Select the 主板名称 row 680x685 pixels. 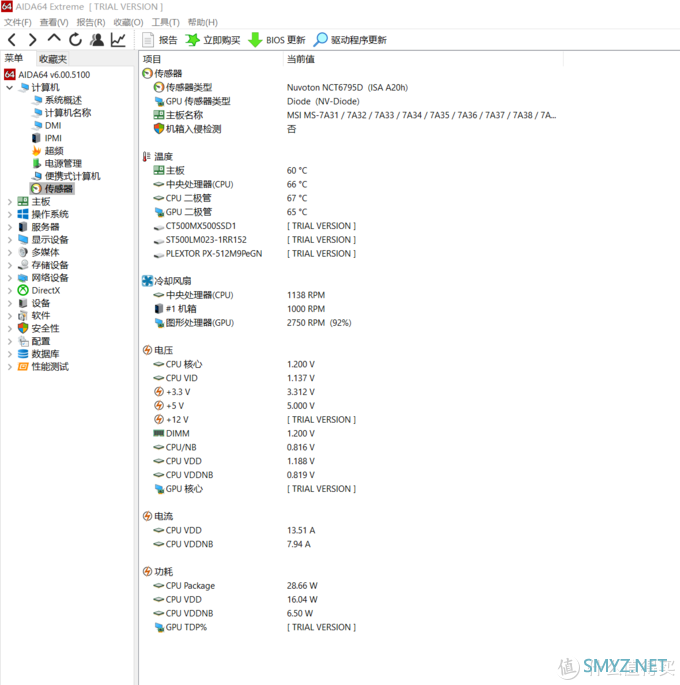point(355,115)
